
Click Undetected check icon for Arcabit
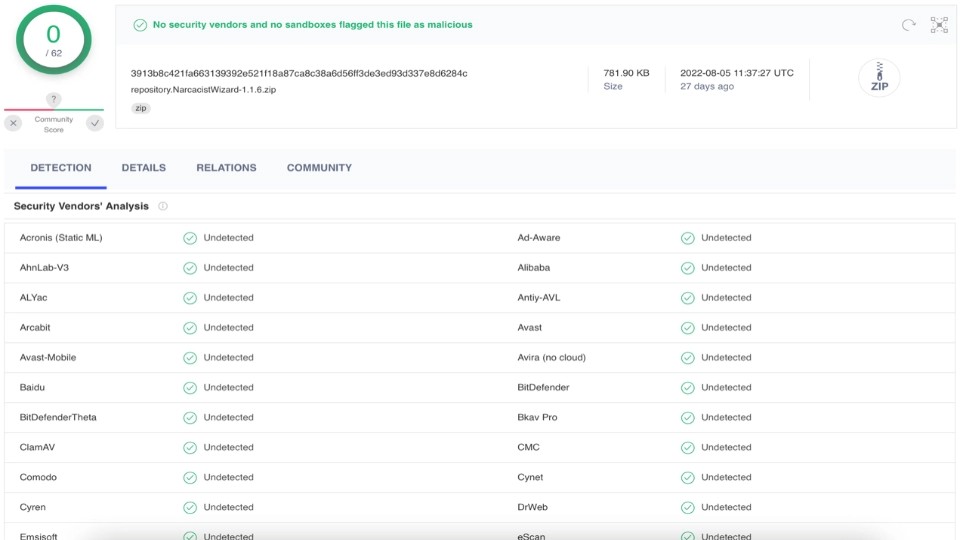[190, 328]
